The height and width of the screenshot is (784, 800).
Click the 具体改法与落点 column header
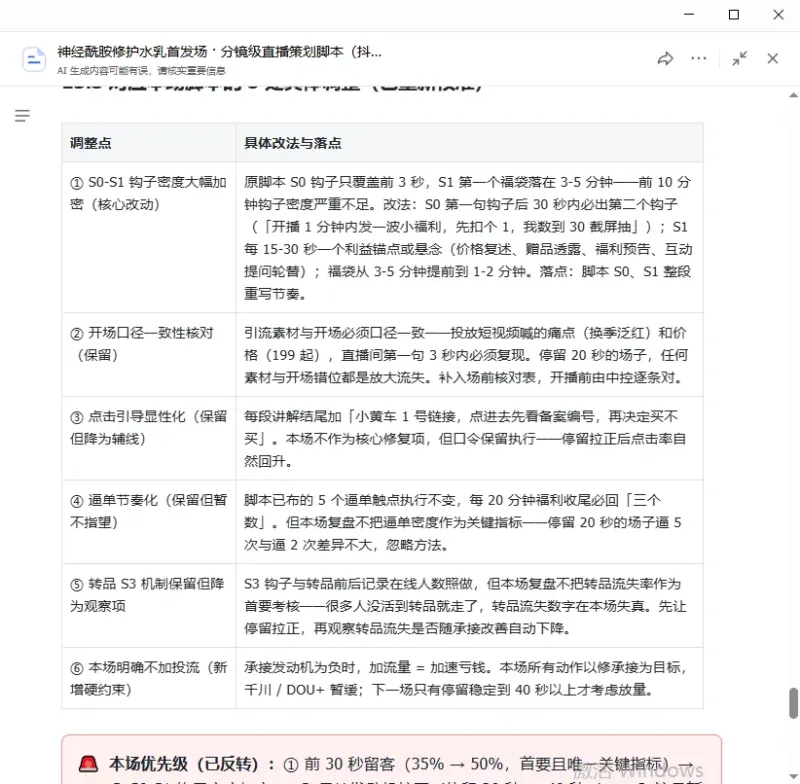(469, 143)
